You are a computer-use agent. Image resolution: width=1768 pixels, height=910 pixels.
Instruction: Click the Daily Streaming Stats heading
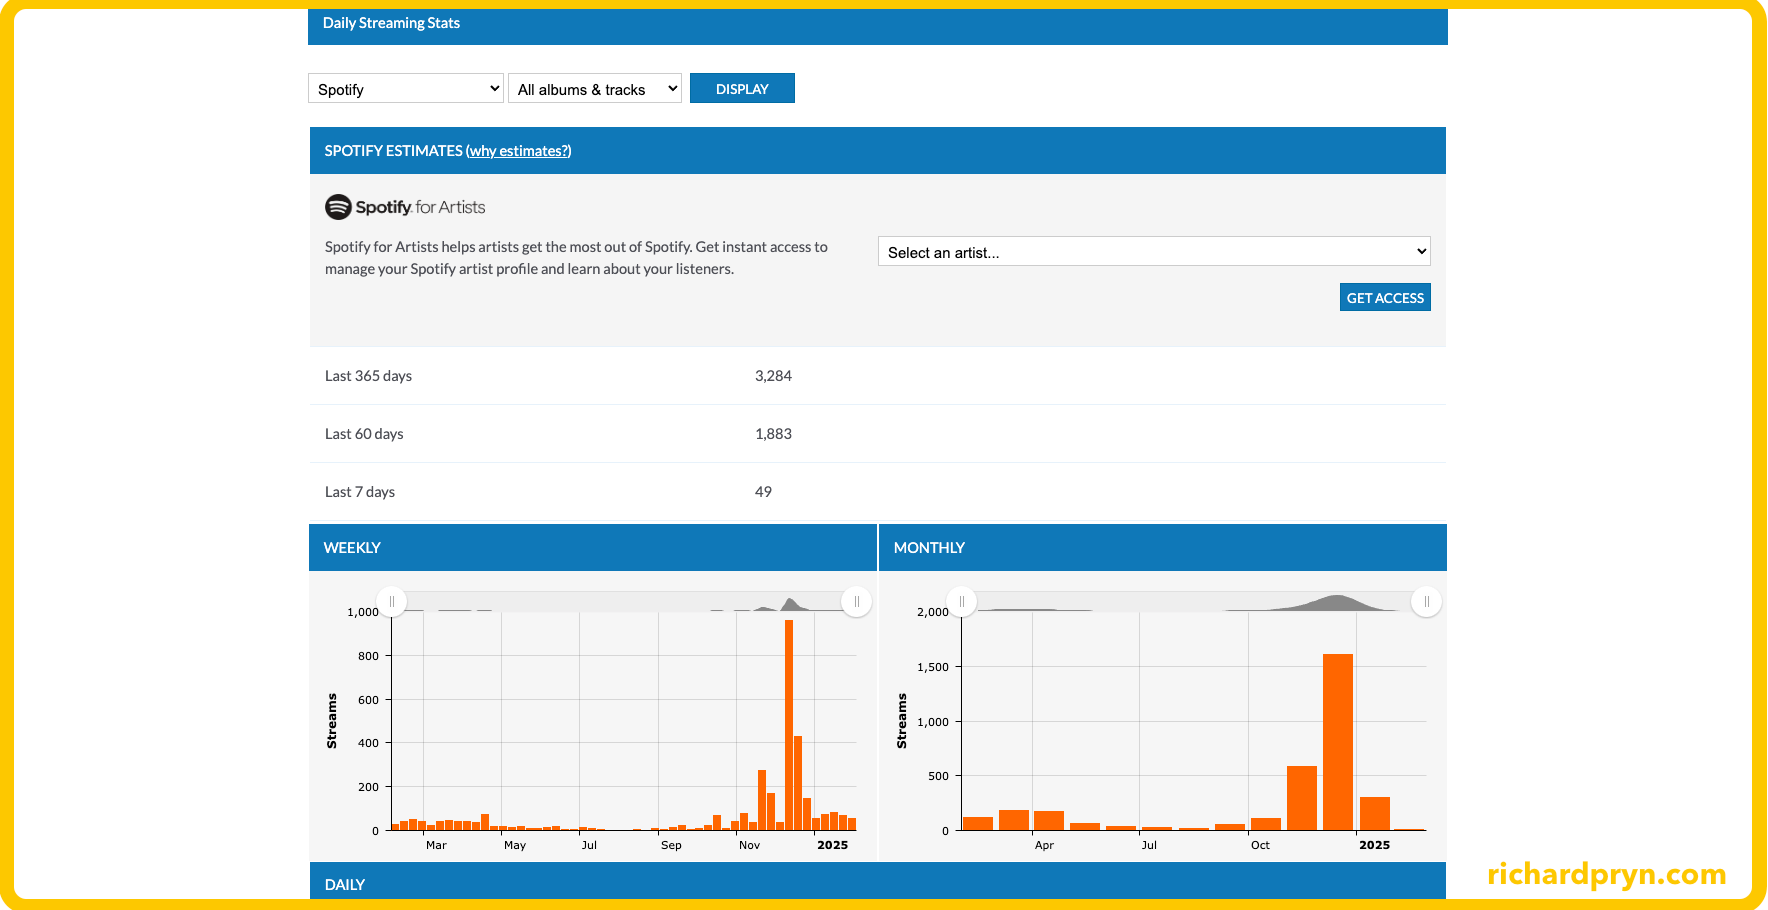391,23
